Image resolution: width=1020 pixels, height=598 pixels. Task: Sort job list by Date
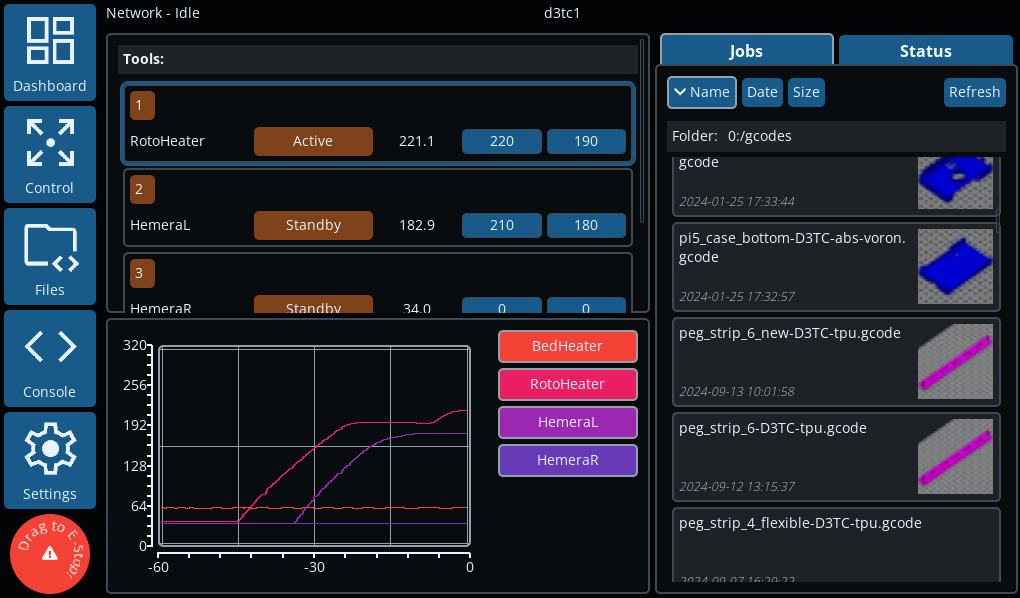point(762,92)
